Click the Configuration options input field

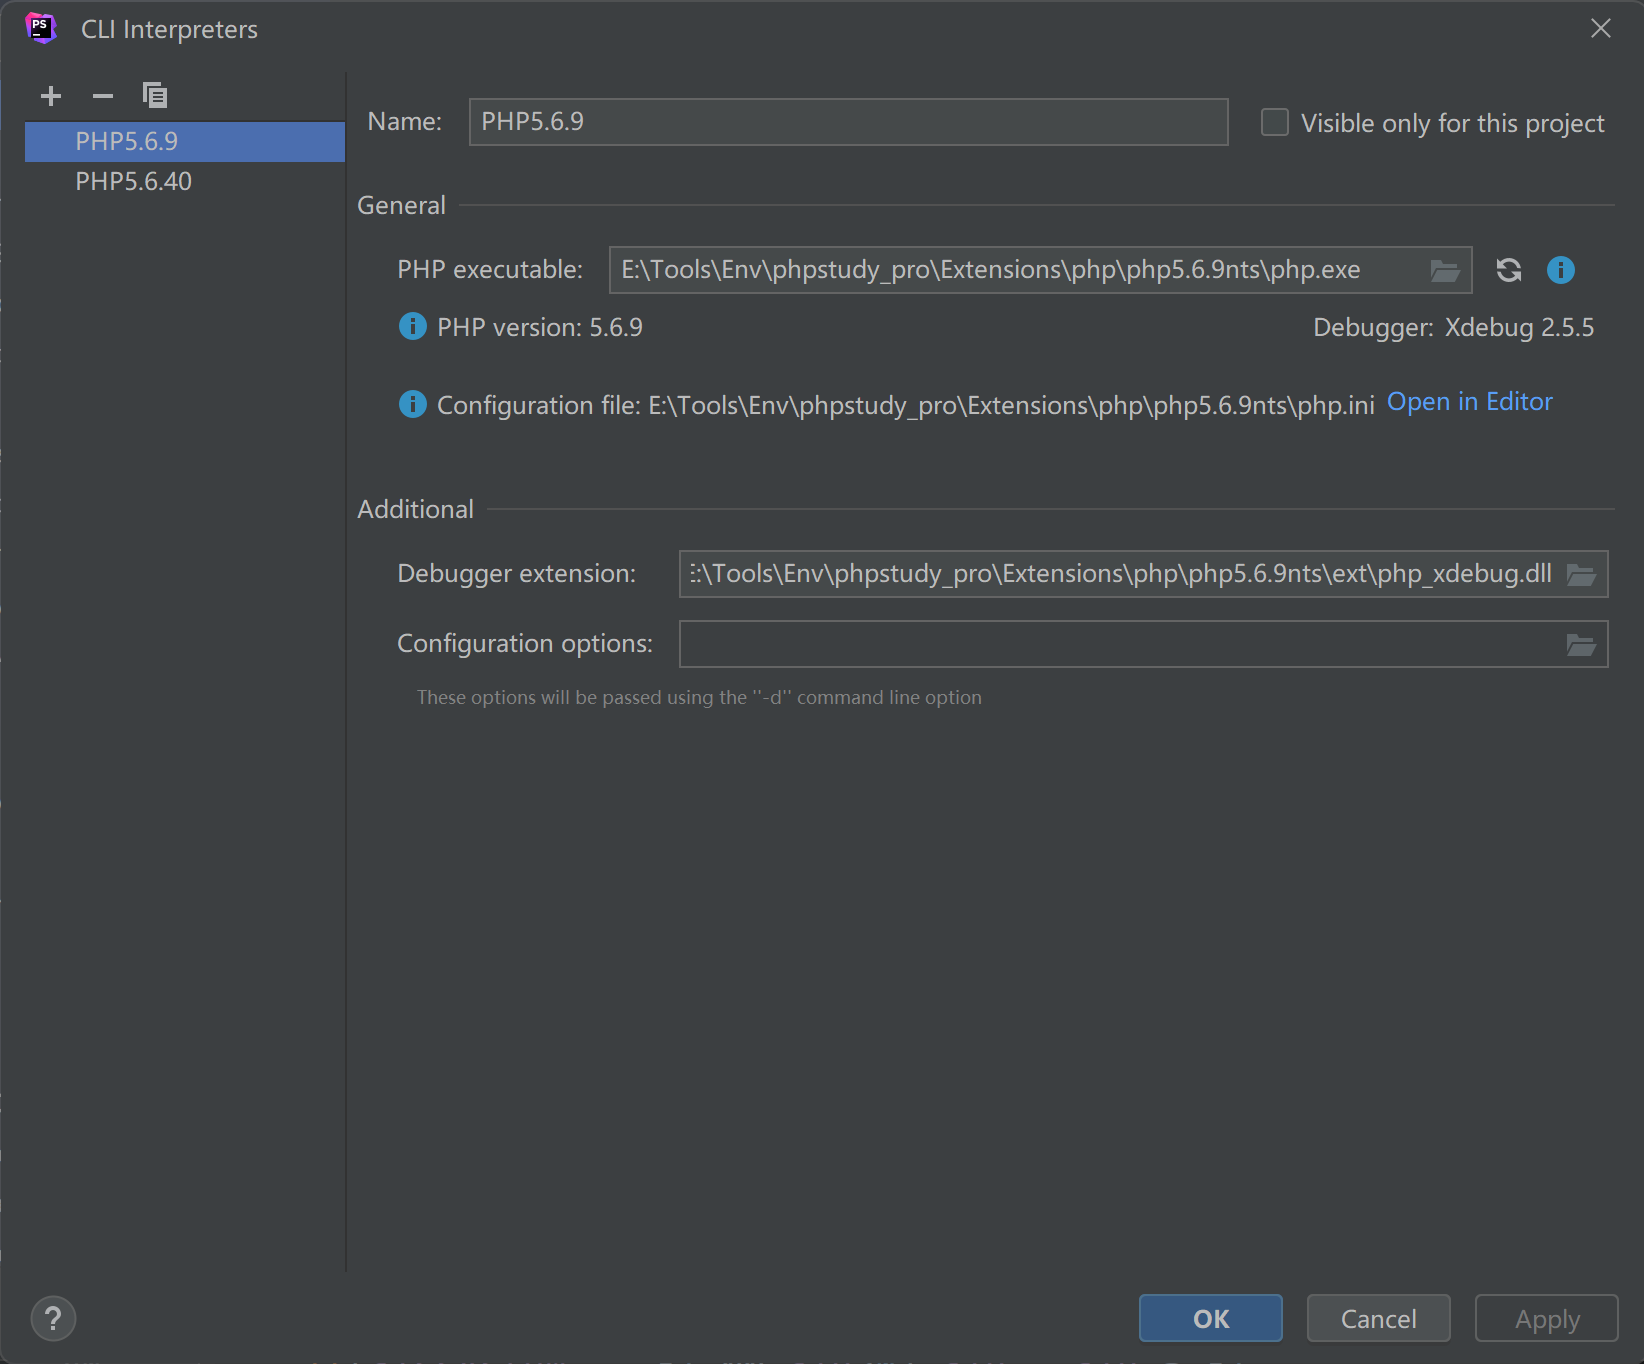[1120, 645]
